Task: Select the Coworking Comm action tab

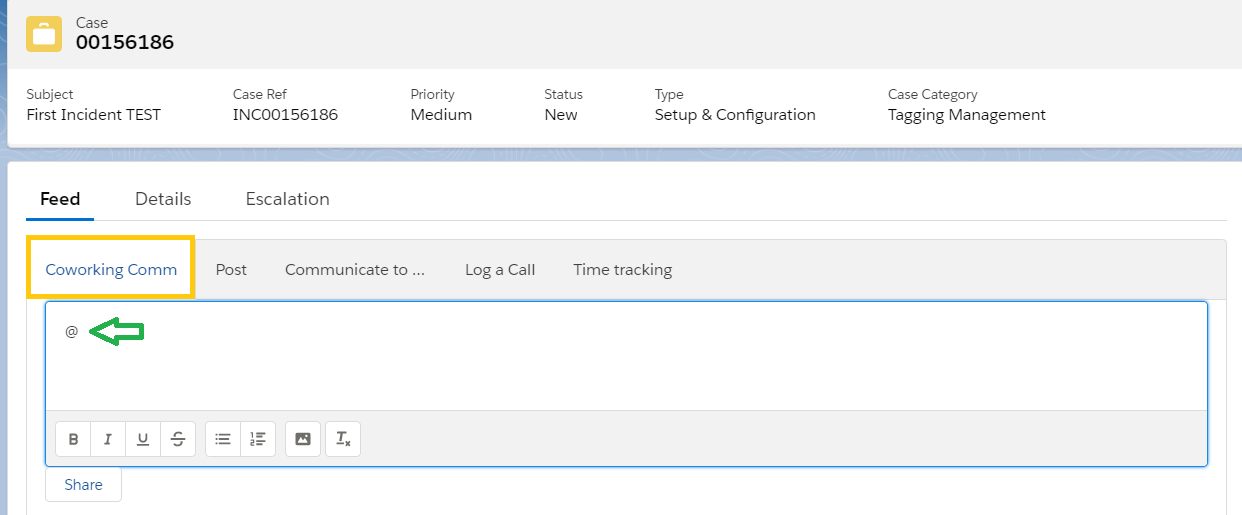Action: point(111,269)
